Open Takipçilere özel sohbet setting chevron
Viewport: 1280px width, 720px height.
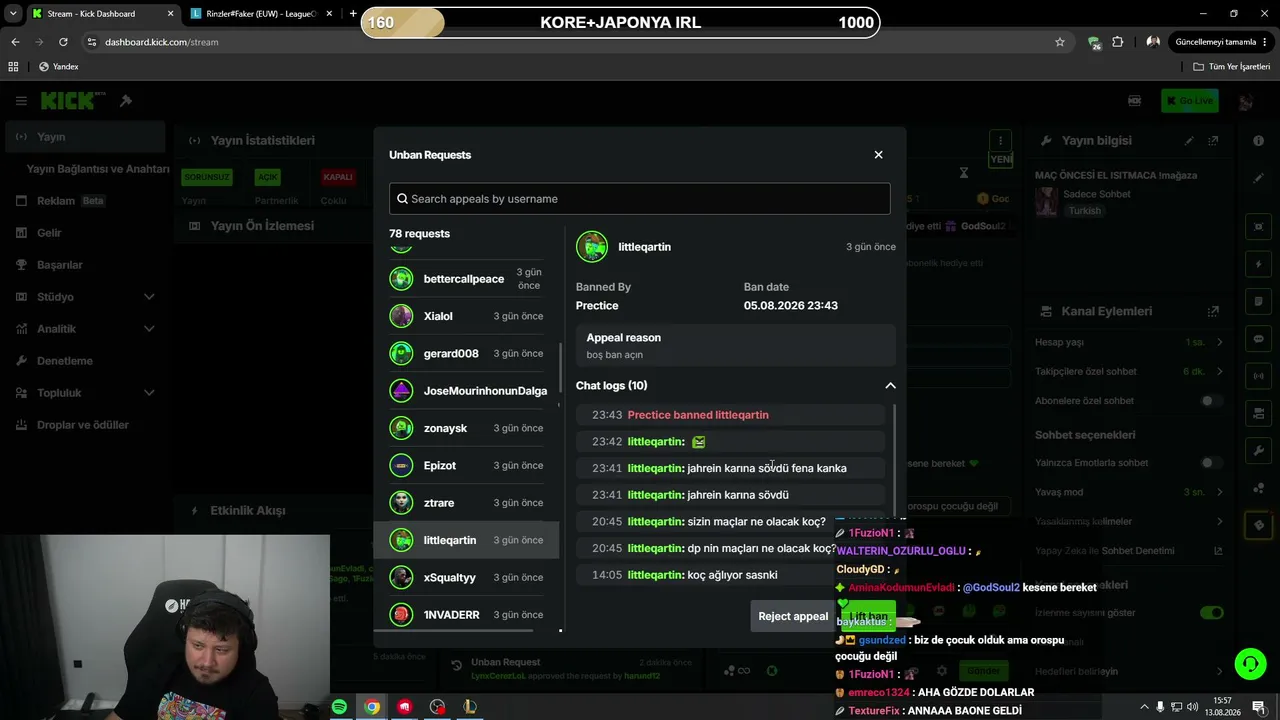point(1219,372)
